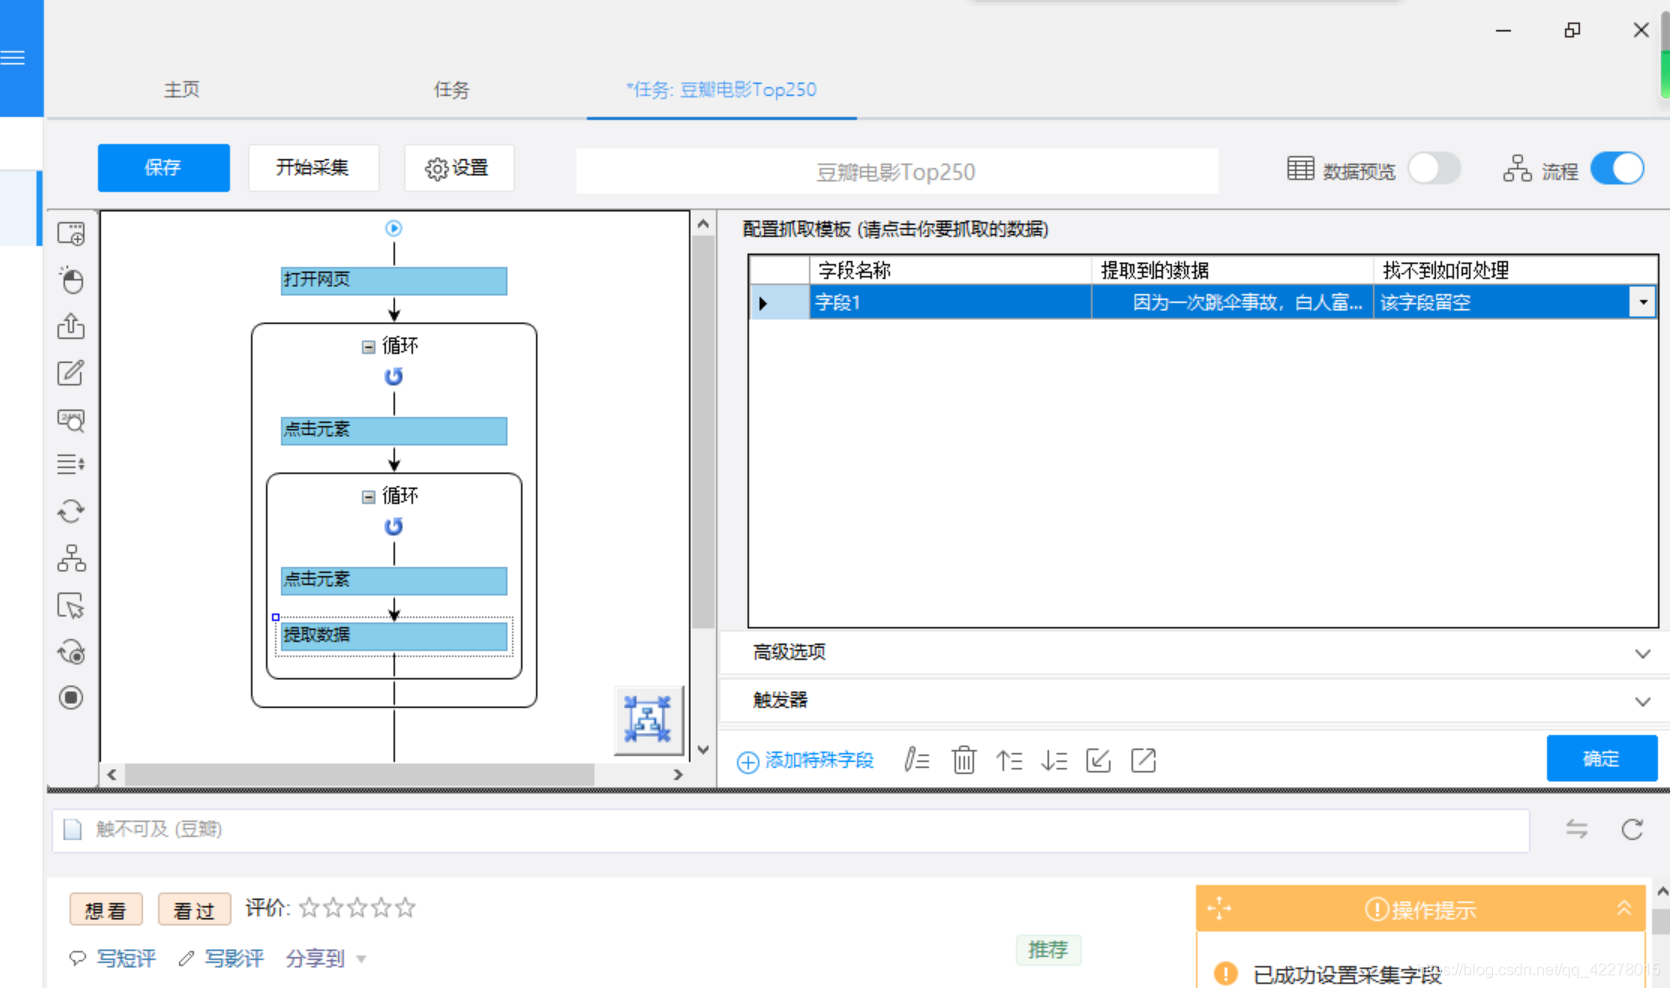Image resolution: width=1670 pixels, height=988 pixels.
Task: Click the rename field pencil-list icon
Action: (917, 761)
